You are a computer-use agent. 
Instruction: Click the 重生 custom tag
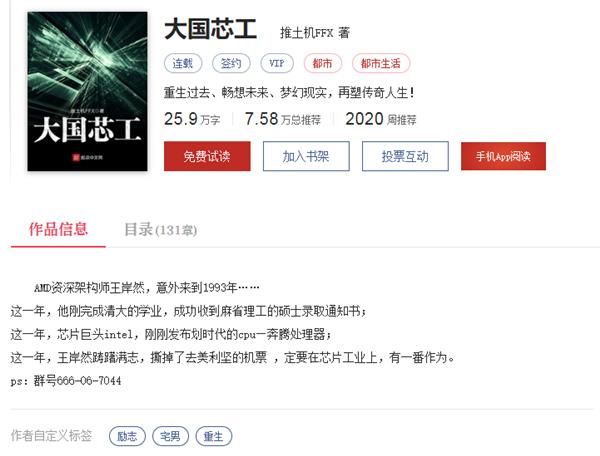[214, 436]
